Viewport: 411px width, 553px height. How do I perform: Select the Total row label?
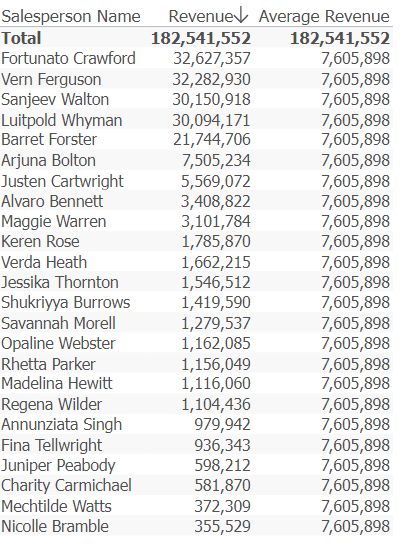coord(21,38)
